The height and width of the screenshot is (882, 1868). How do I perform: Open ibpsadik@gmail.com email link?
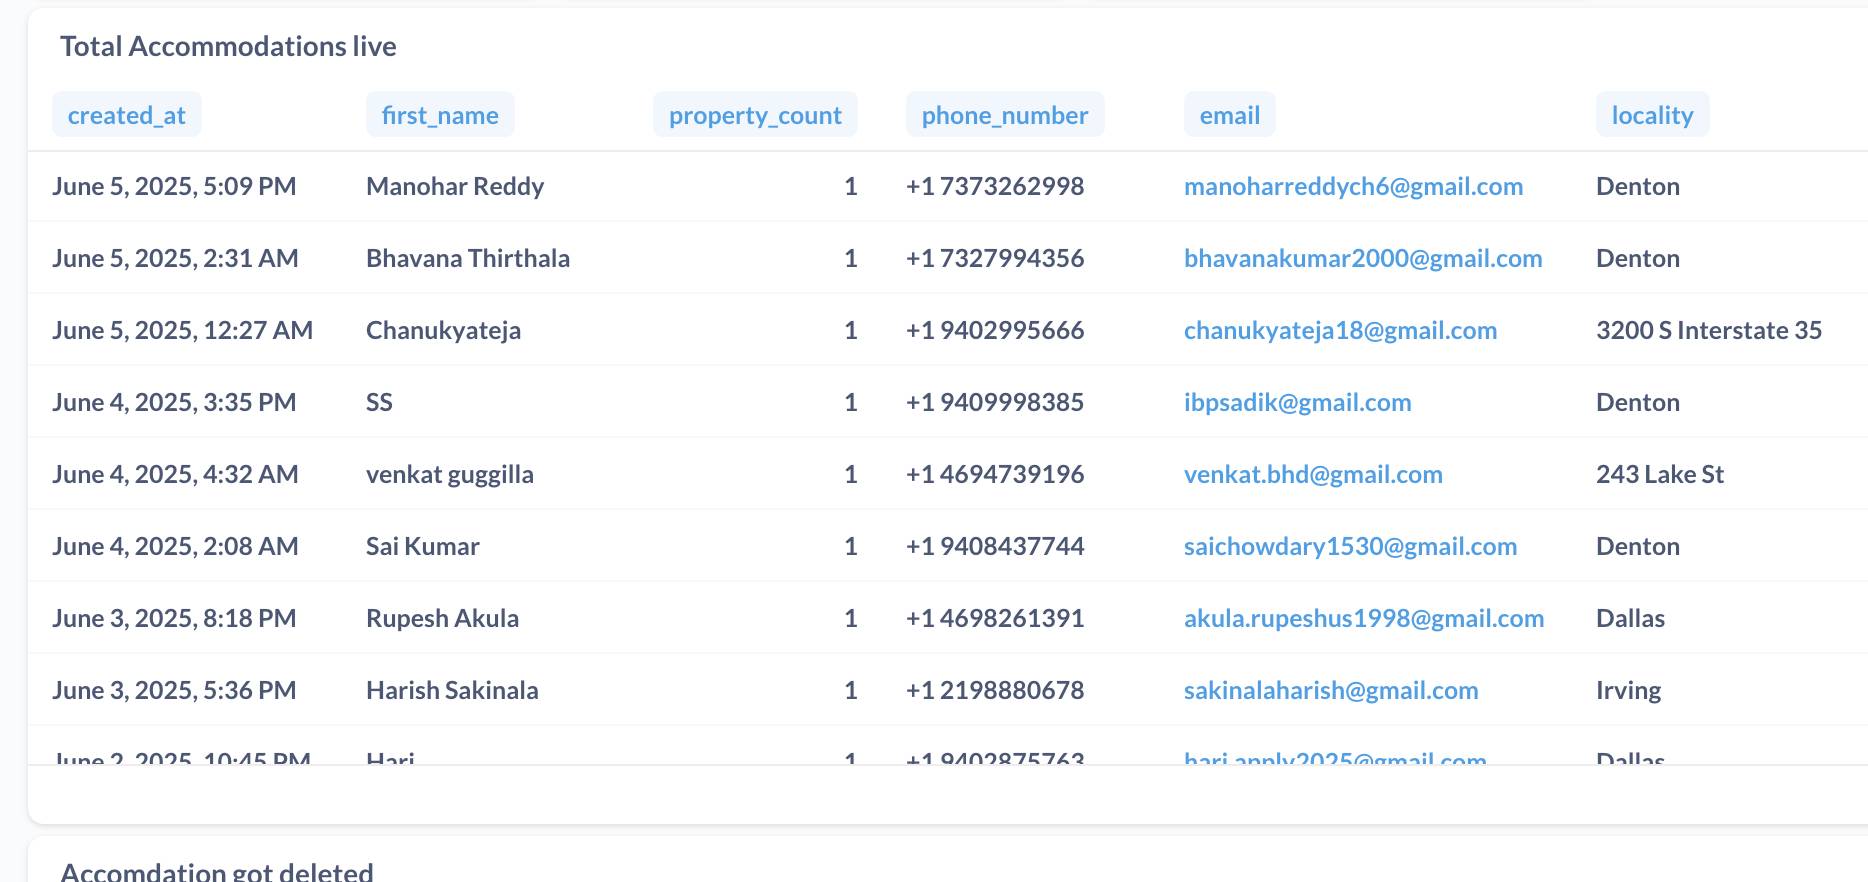(1297, 403)
